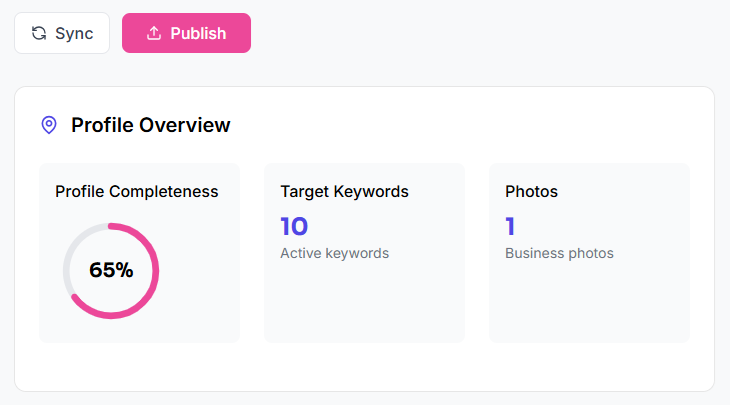Click the photo count number 1
Viewport: 730px width, 405px height.
510,226
